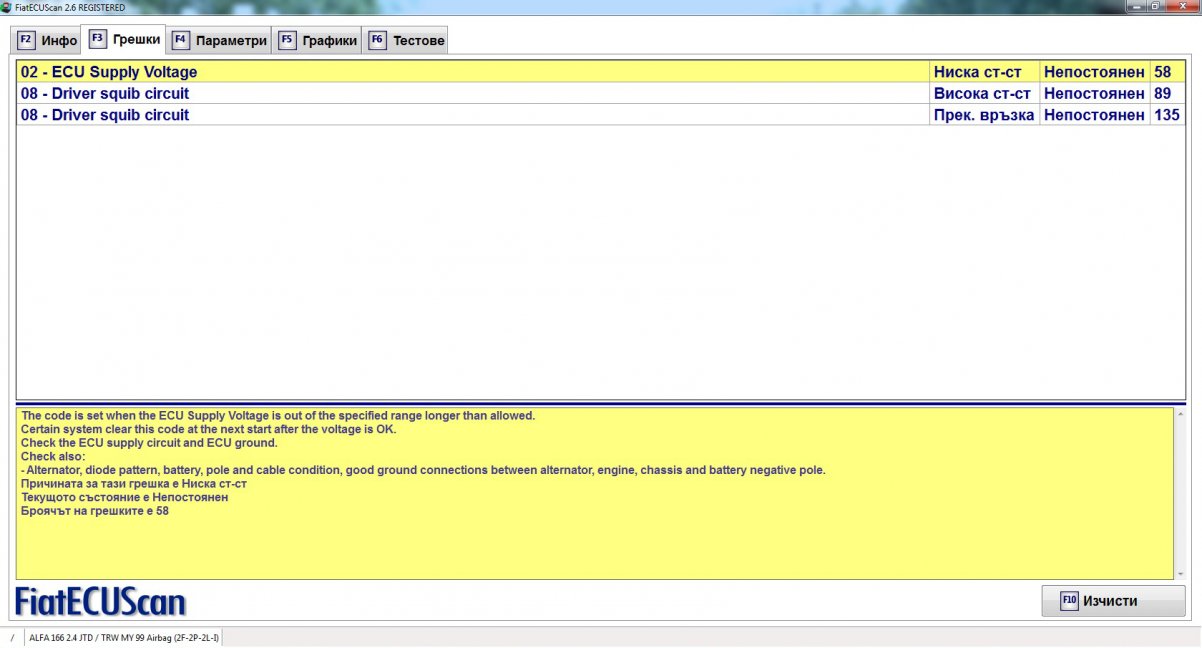
Task: Click the F5 key icon beside Графики
Action: tap(287, 41)
